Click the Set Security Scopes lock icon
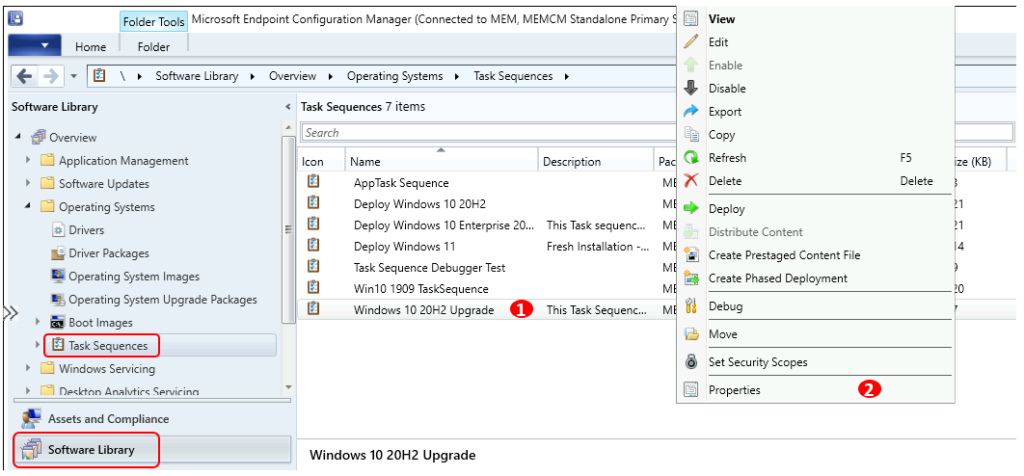Screen dimensions: 1024x476 [690, 362]
